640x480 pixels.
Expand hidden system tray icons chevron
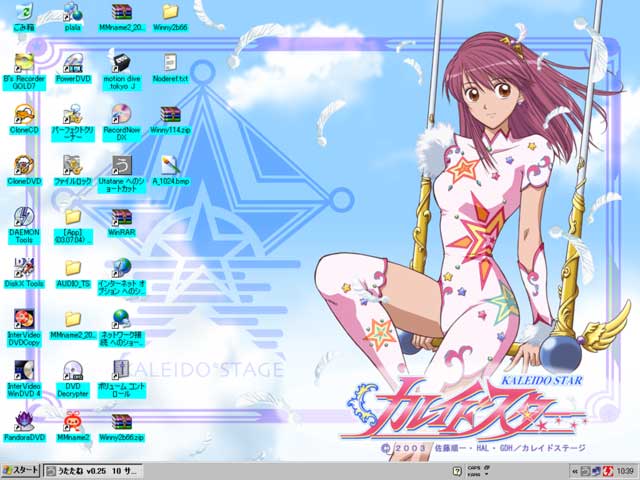pos(574,470)
